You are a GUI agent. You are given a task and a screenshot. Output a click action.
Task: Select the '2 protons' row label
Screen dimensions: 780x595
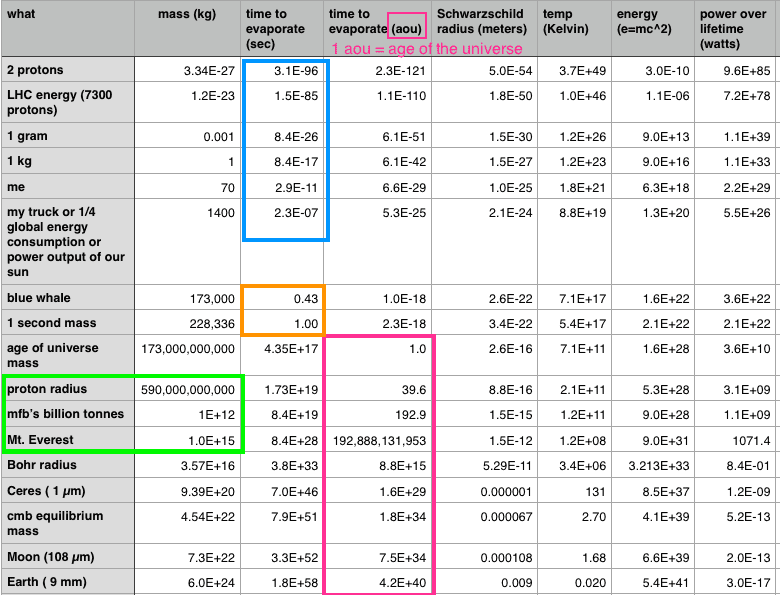(x=68, y=70)
